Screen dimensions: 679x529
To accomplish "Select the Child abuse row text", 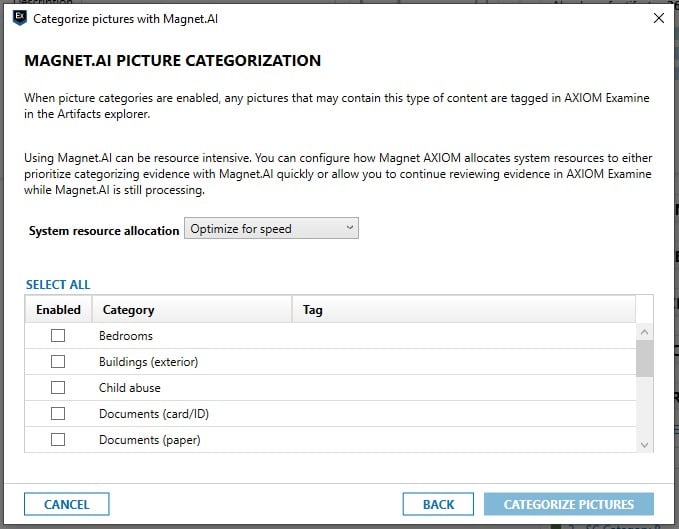I will pos(129,388).
